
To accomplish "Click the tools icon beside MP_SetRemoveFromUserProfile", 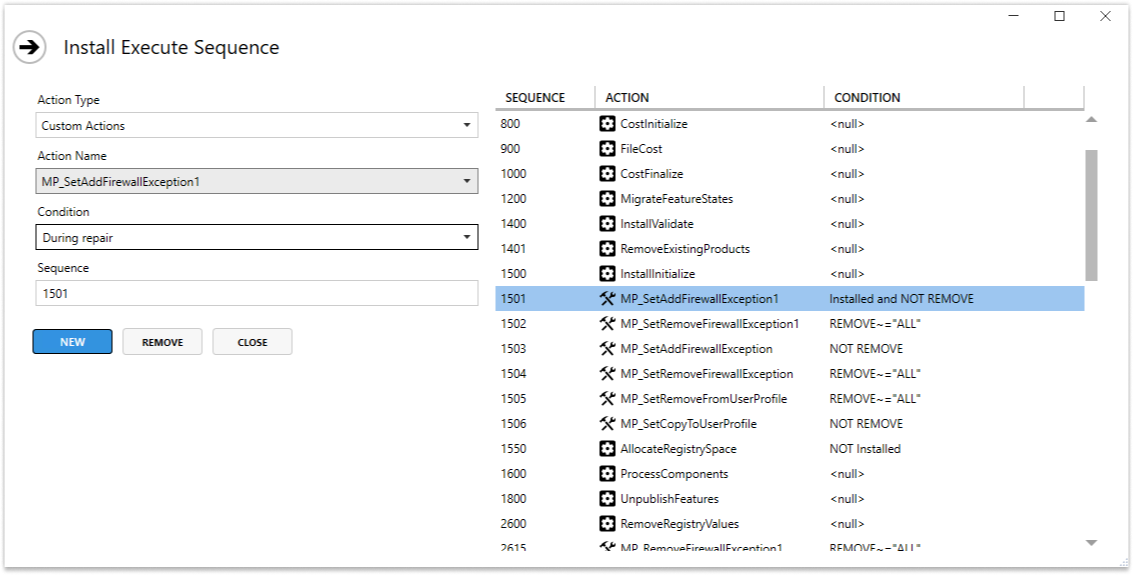I will (608, 399).
